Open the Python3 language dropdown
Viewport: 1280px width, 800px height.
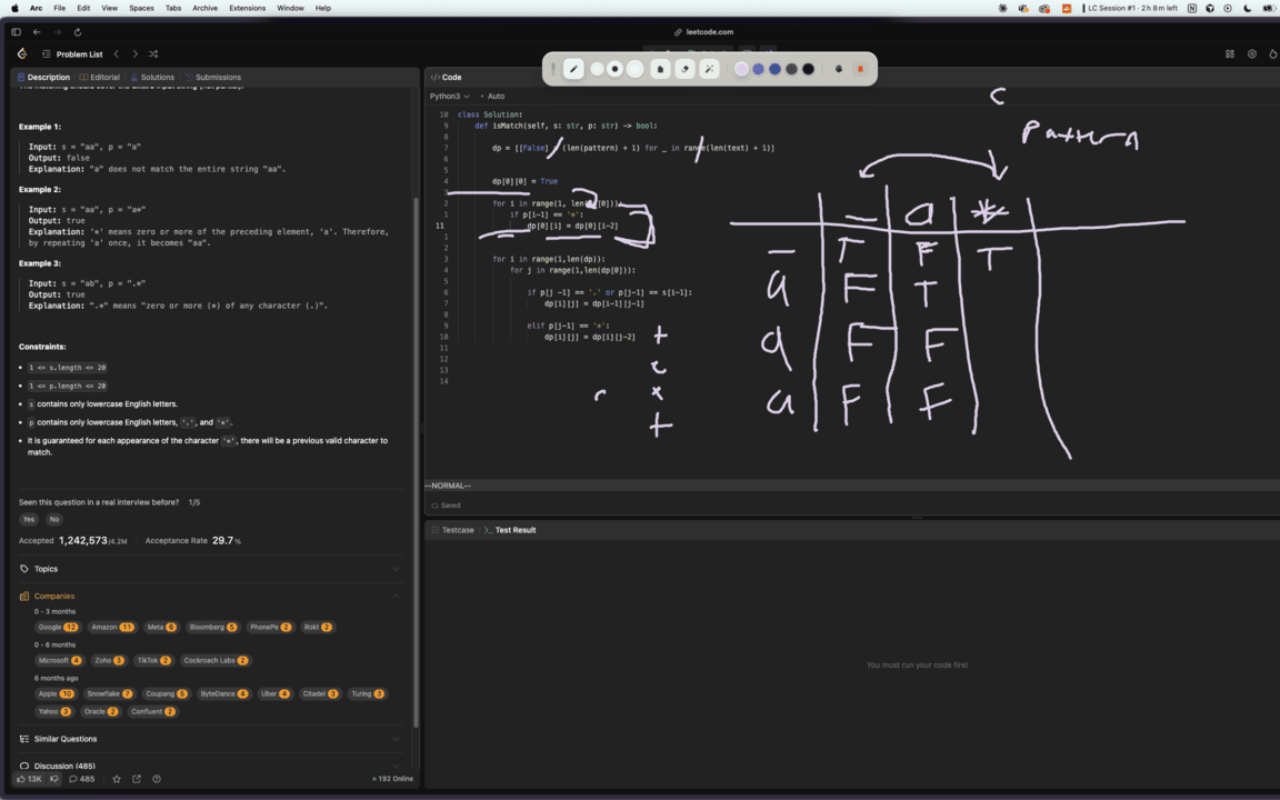click(x=449, y=96)
